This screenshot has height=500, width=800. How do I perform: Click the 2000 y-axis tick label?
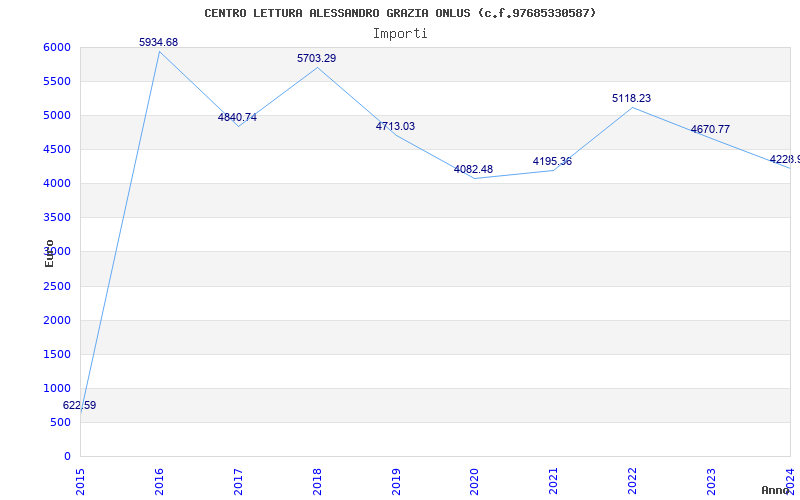pos(57,320)
